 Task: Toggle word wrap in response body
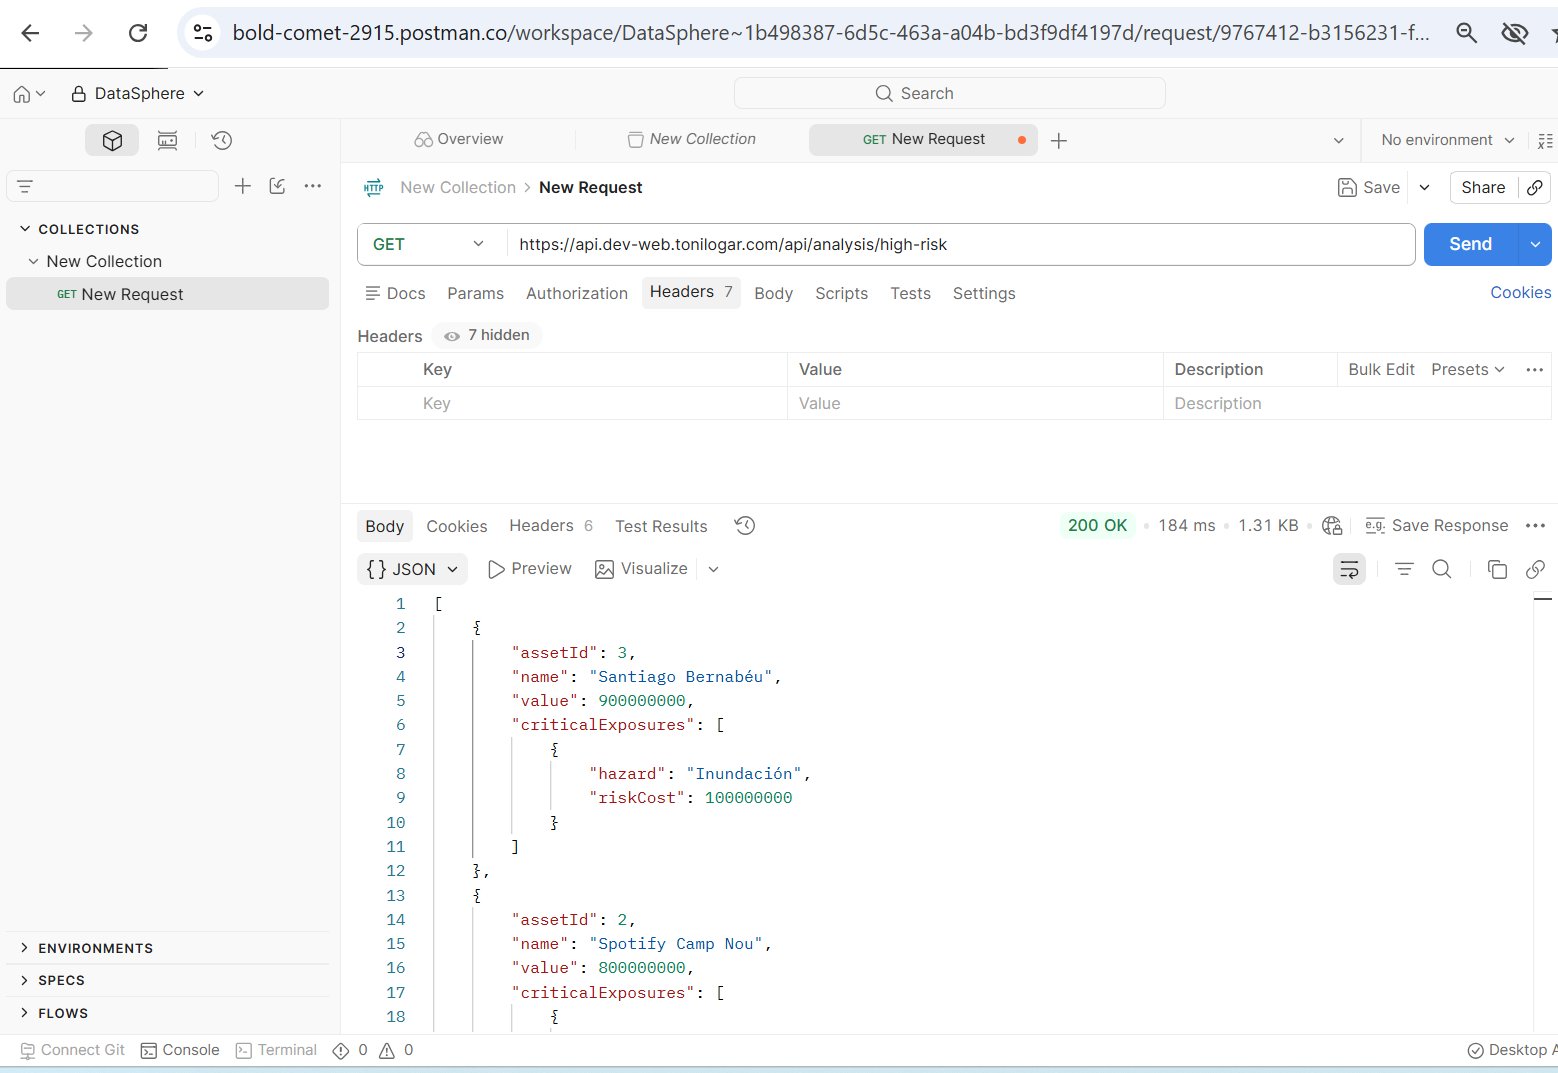[x=1349, y=570]
